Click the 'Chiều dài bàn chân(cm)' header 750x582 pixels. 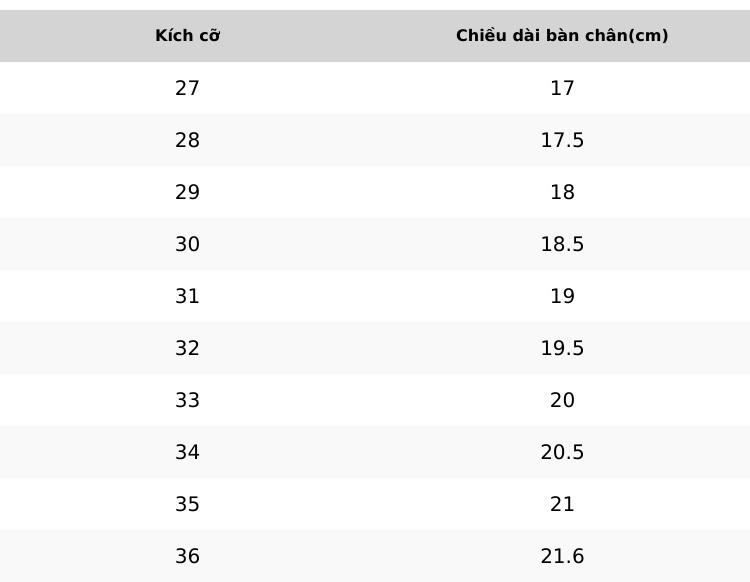click(x=562, y=36)
